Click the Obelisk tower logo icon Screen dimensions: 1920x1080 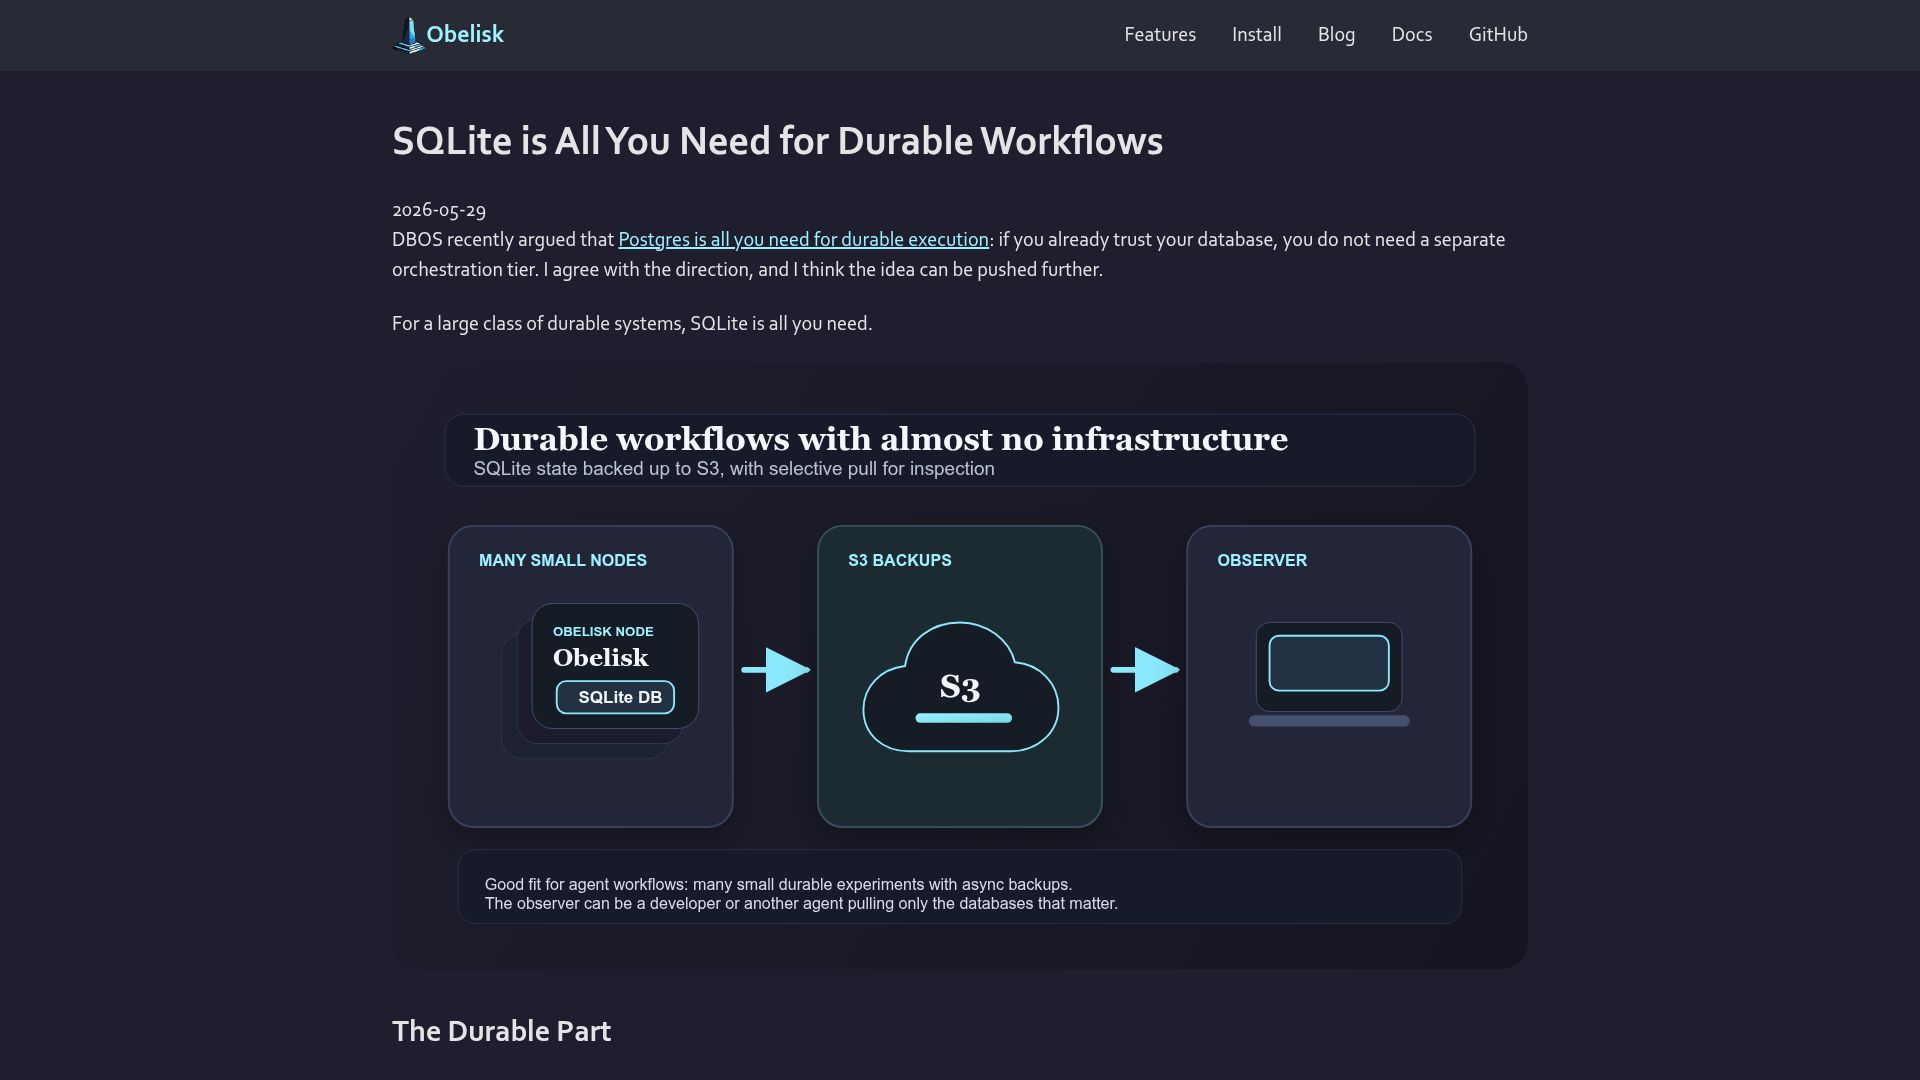coord(408,35)
